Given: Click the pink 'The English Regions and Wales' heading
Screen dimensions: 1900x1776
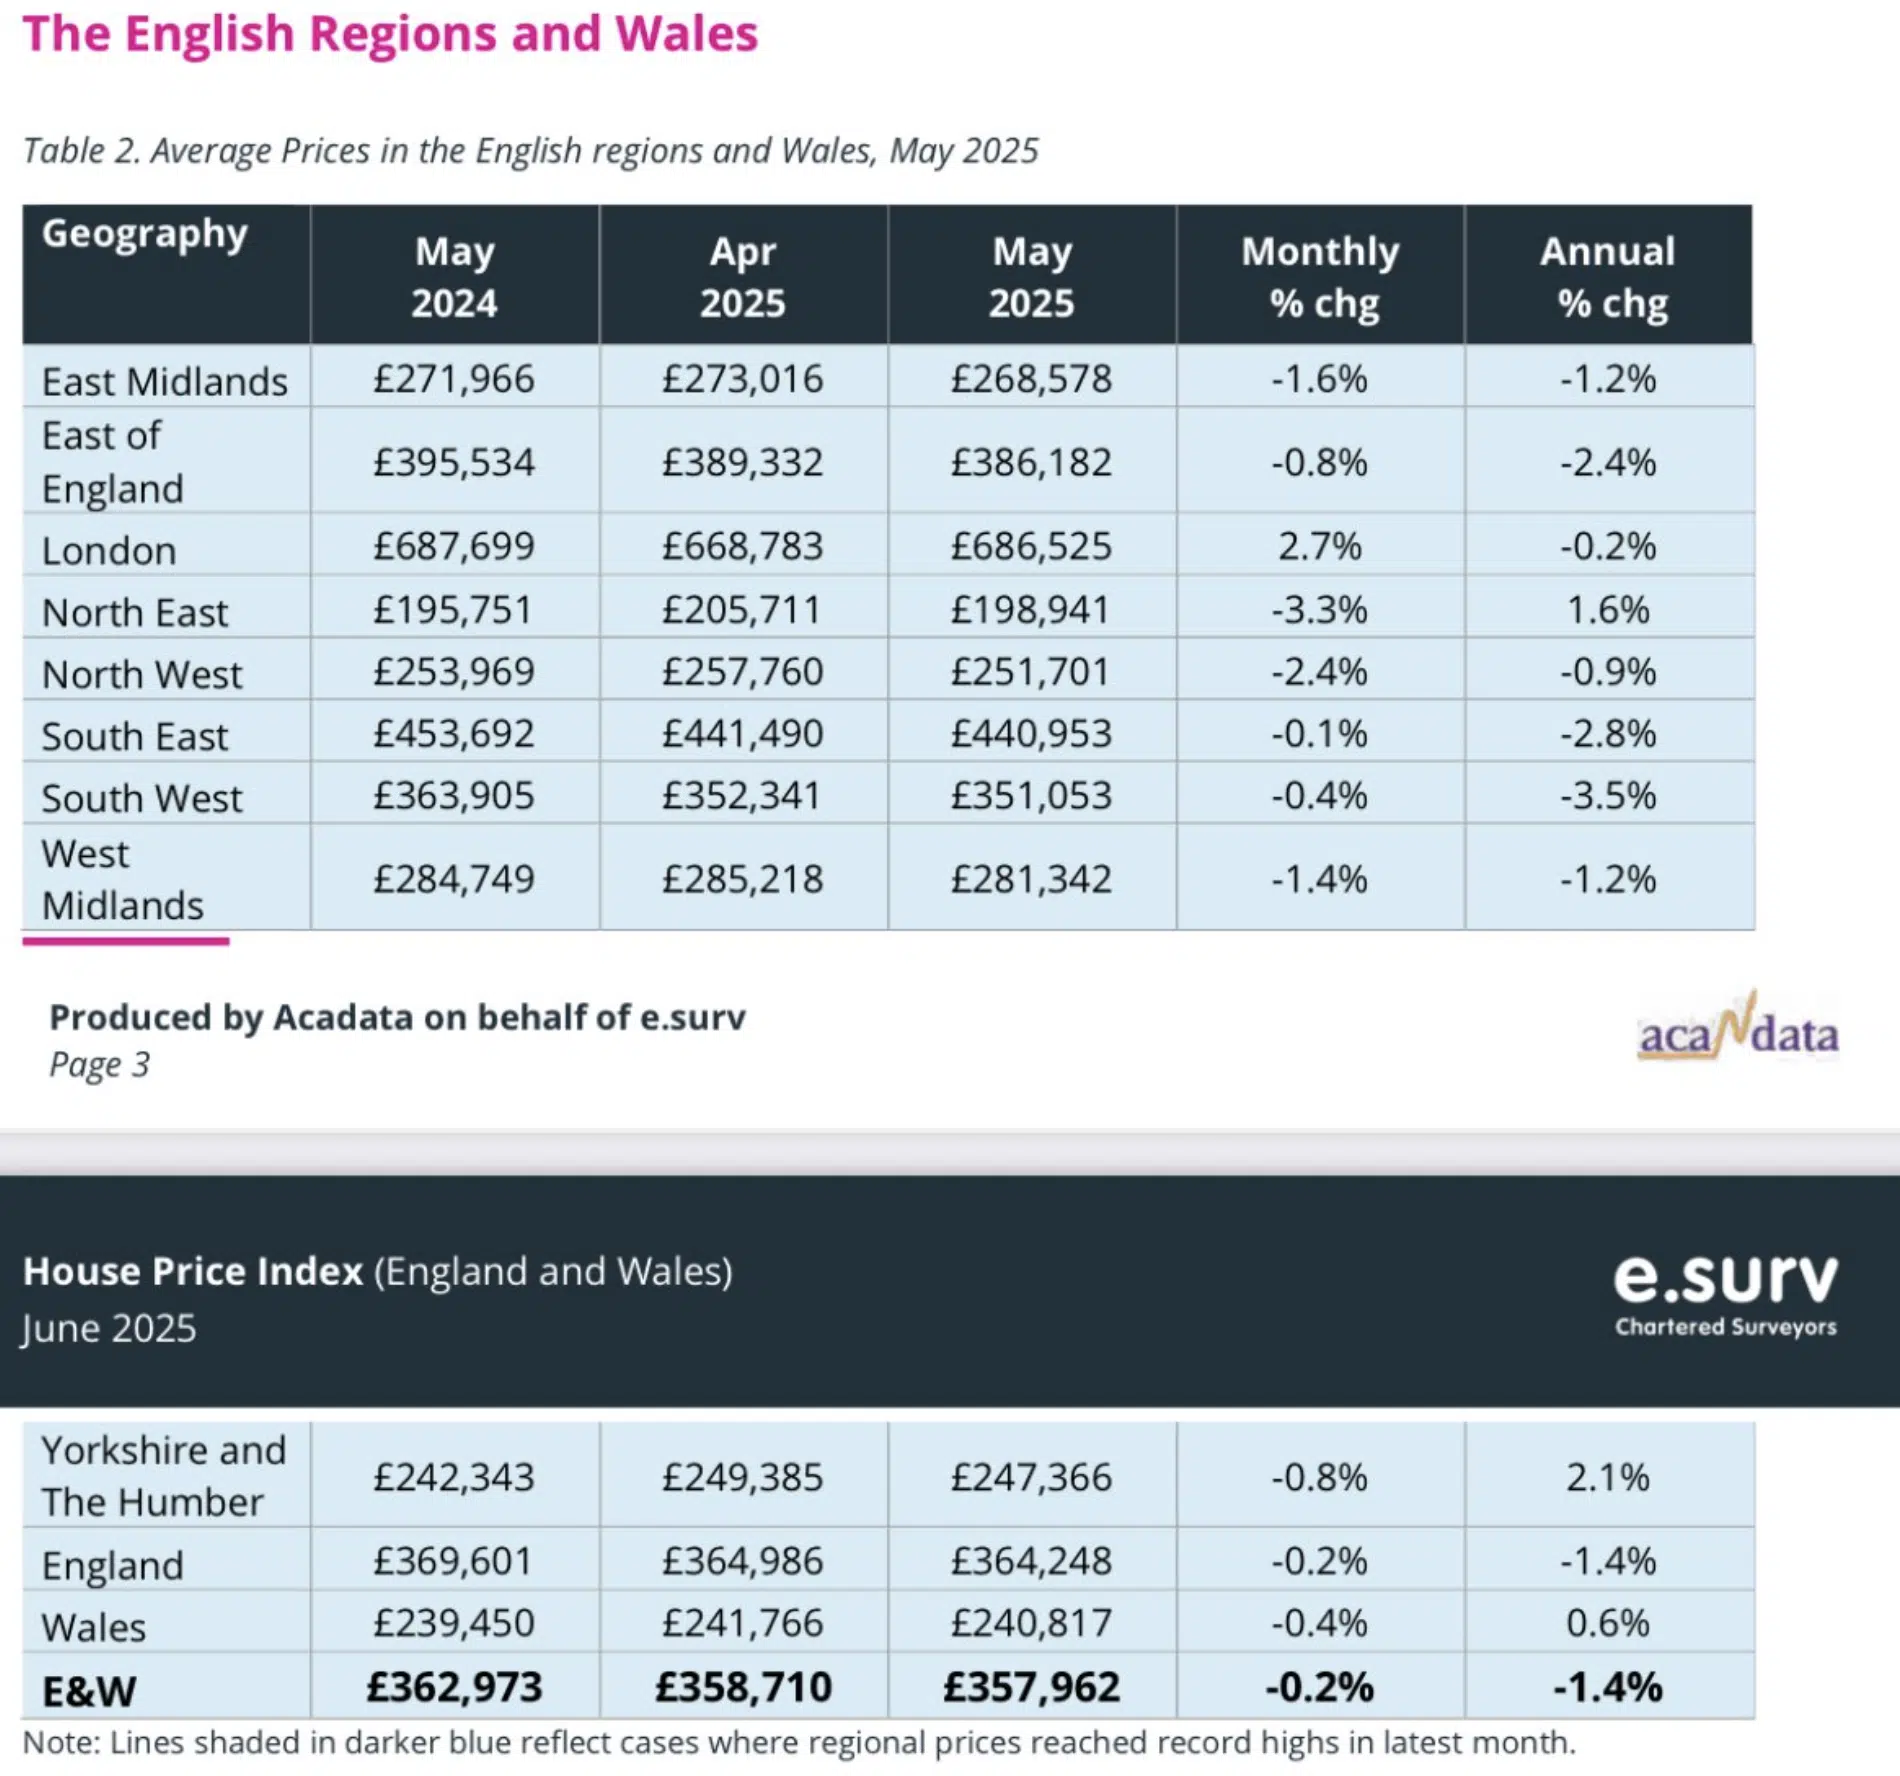Looking at the screenshot, I should coord(390,34).
